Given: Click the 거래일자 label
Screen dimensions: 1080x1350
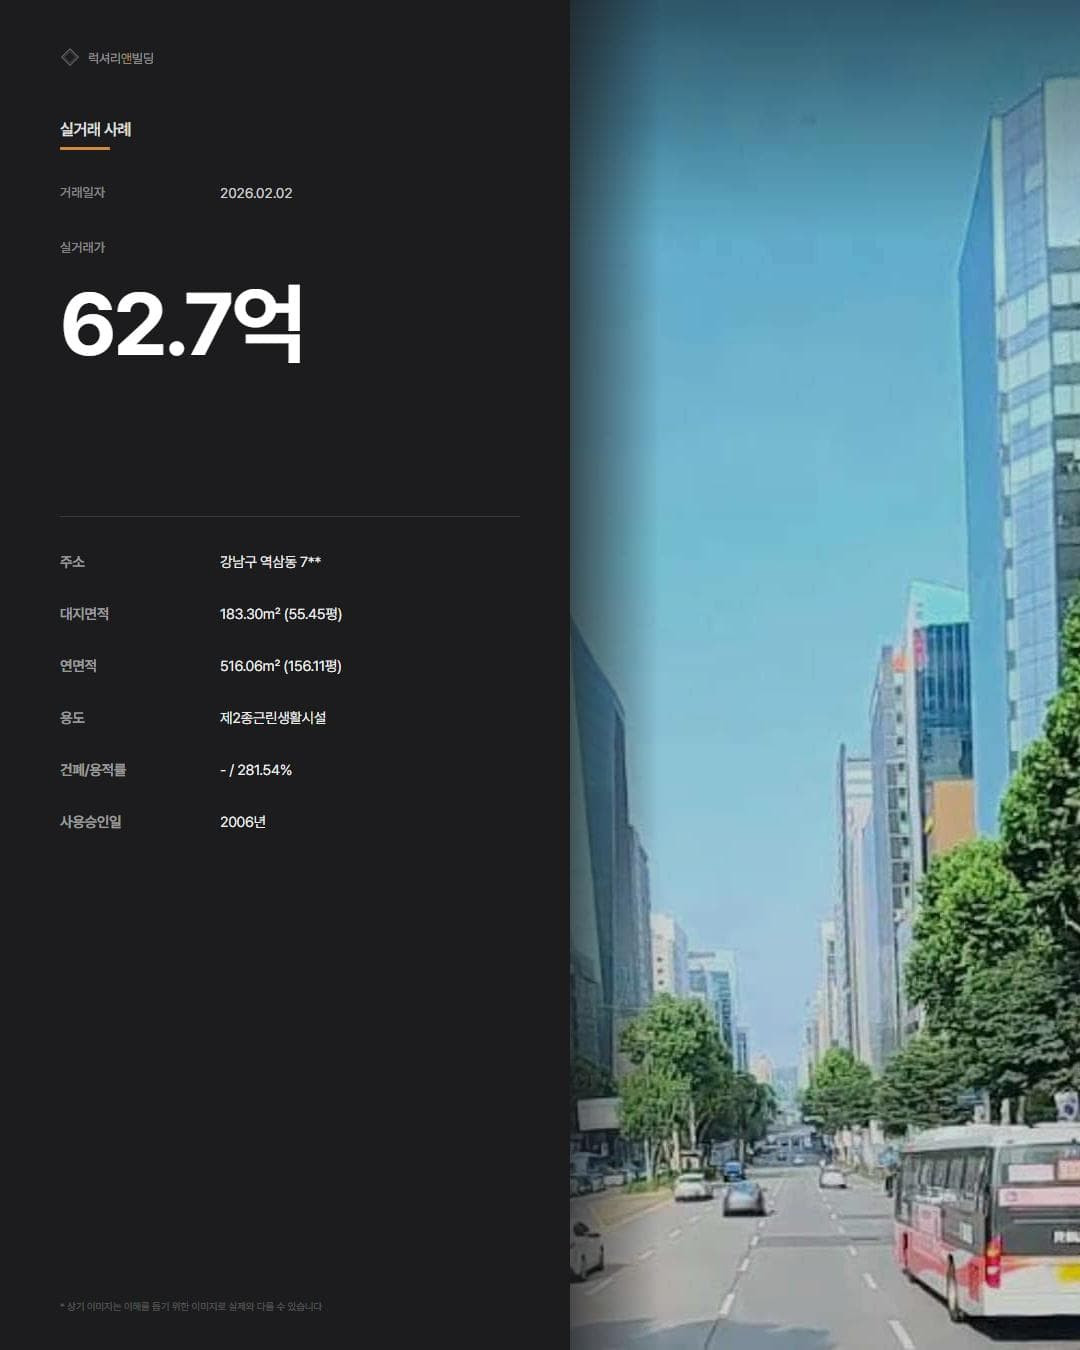Looking at the screenshot, I should tap(82, 192).
